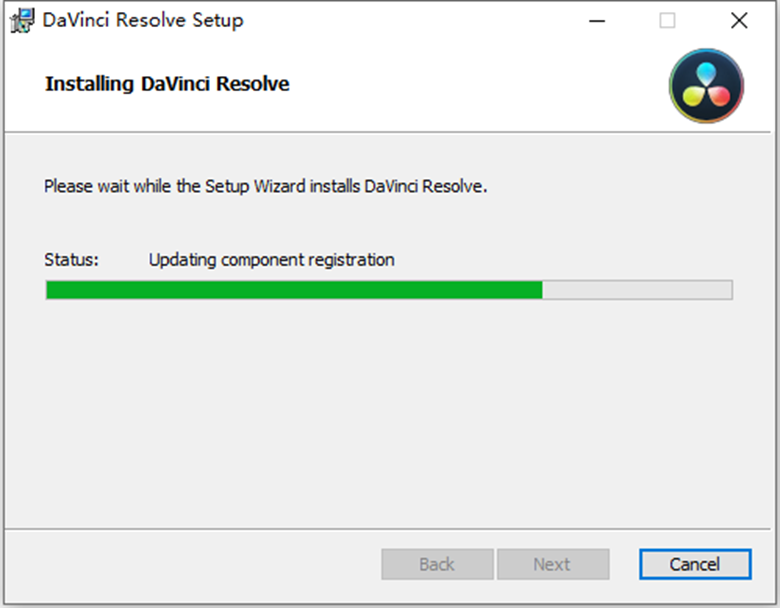780x608 pixels.
Task: Click the green filled portion of progress bar
Action: (294, 290)
